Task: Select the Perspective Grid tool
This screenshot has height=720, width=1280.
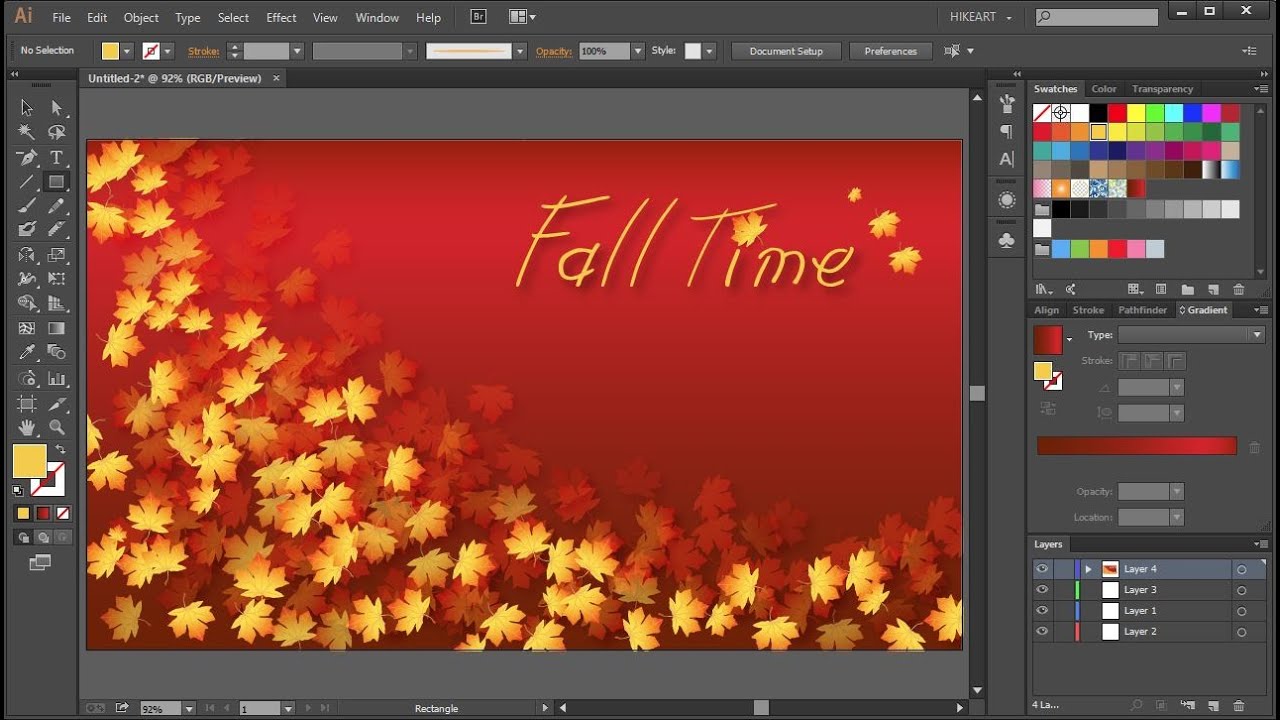Action: tap(57, 304)
